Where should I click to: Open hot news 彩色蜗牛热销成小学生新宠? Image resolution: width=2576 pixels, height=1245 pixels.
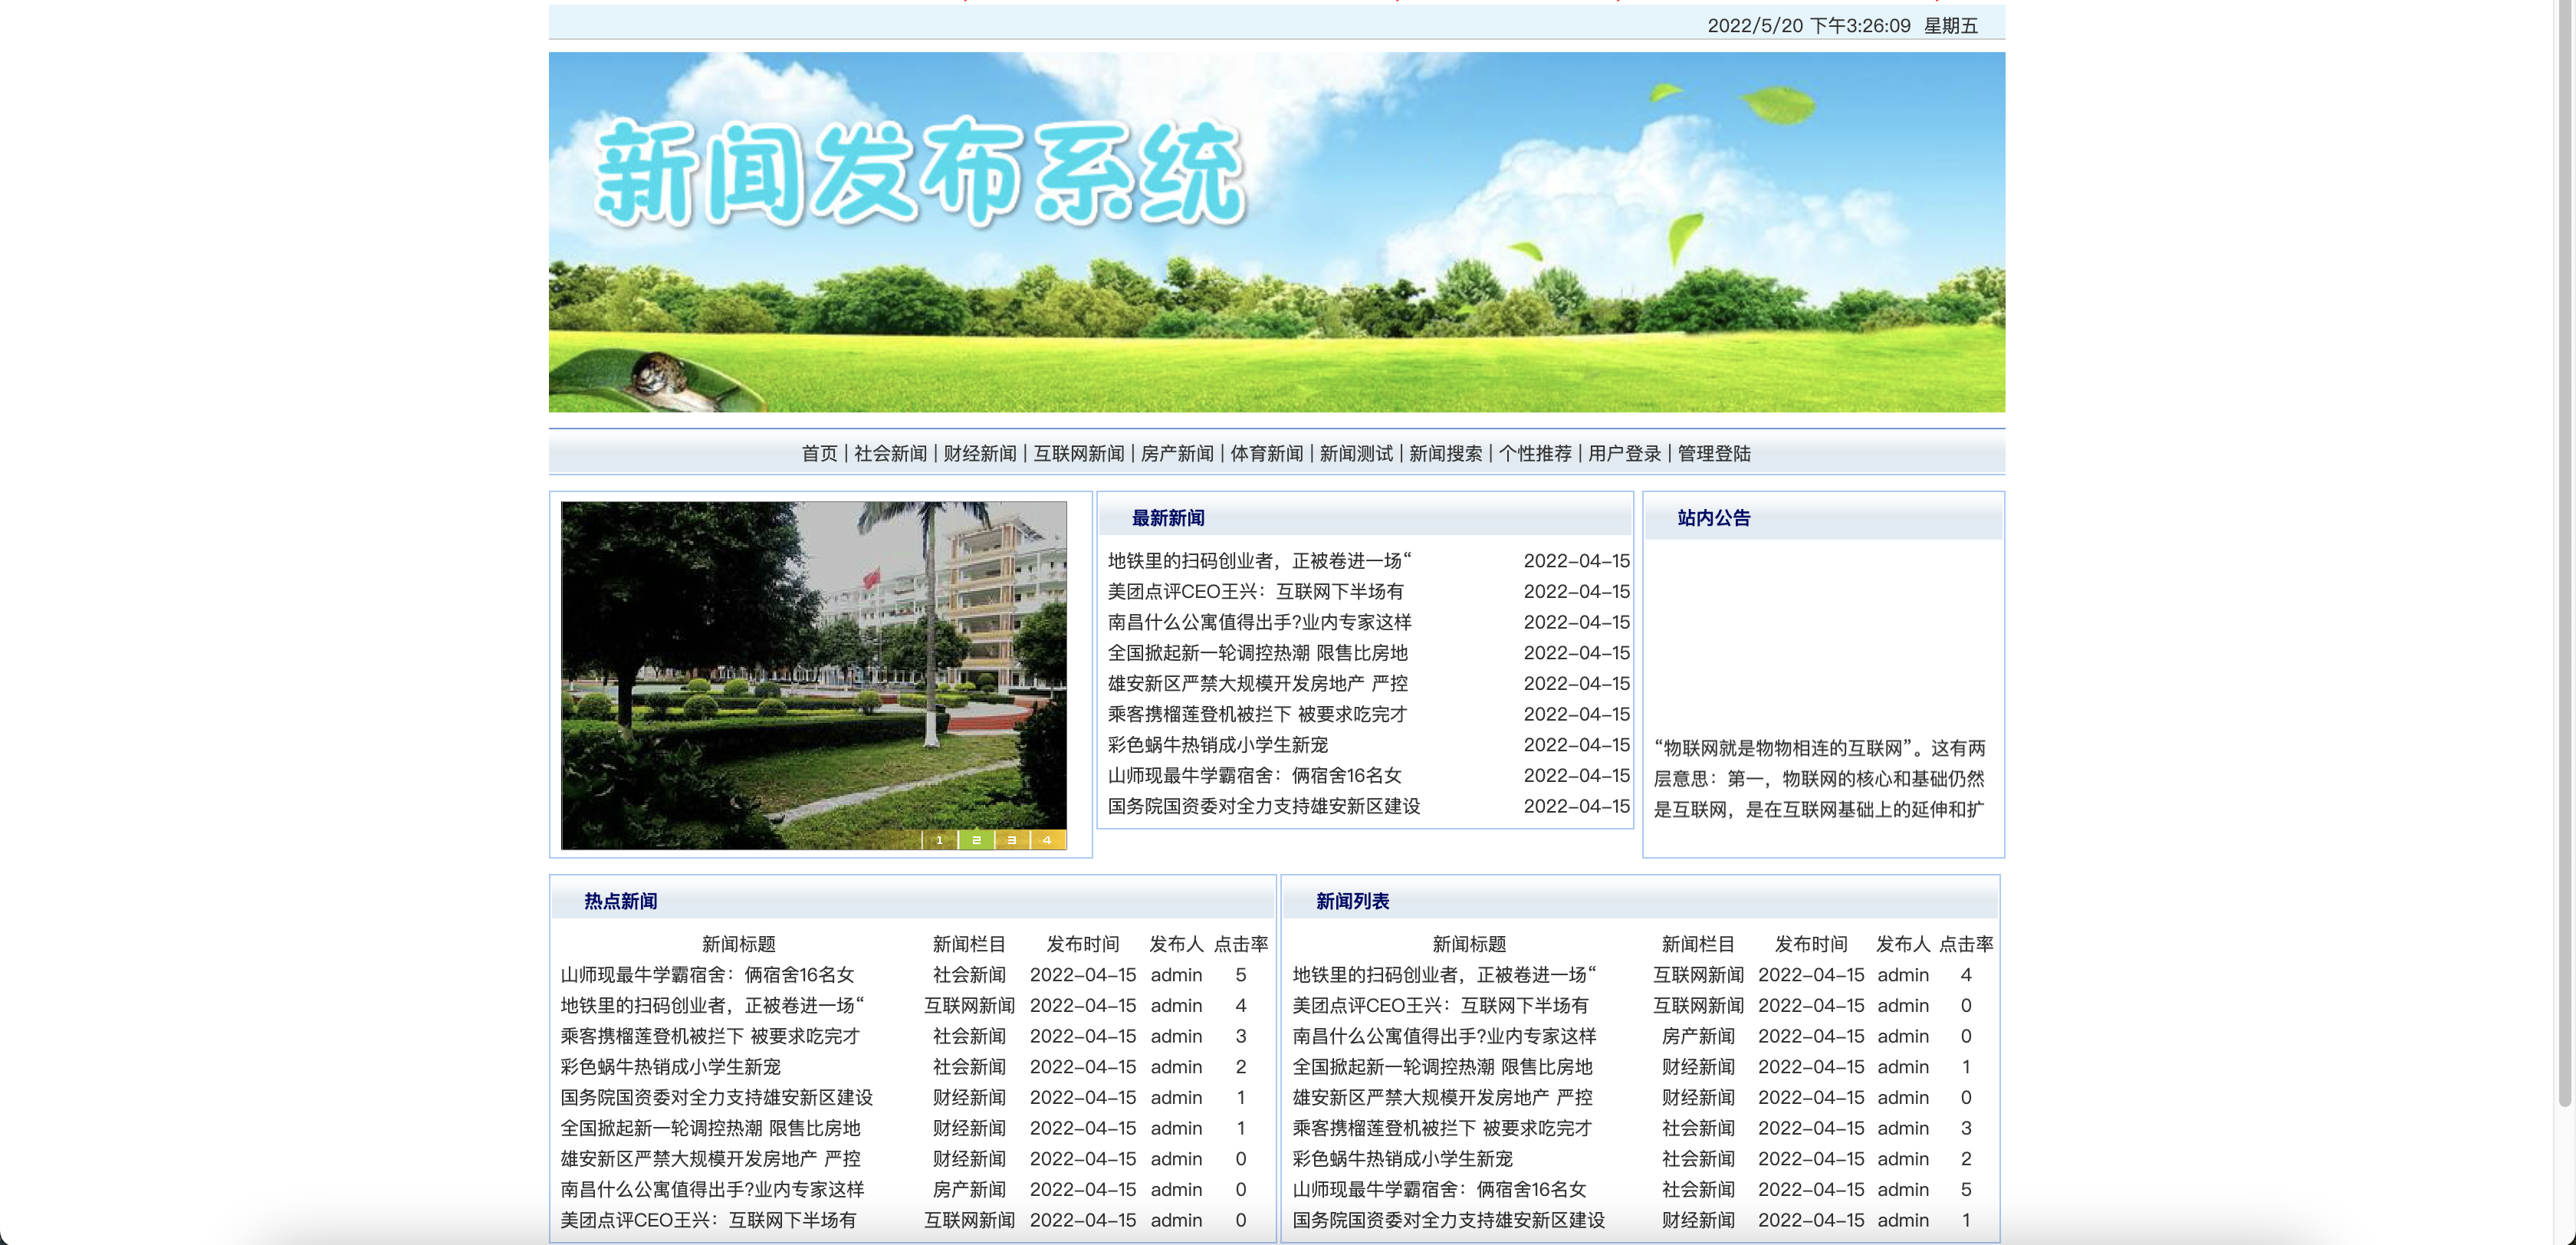point(670,1067)
